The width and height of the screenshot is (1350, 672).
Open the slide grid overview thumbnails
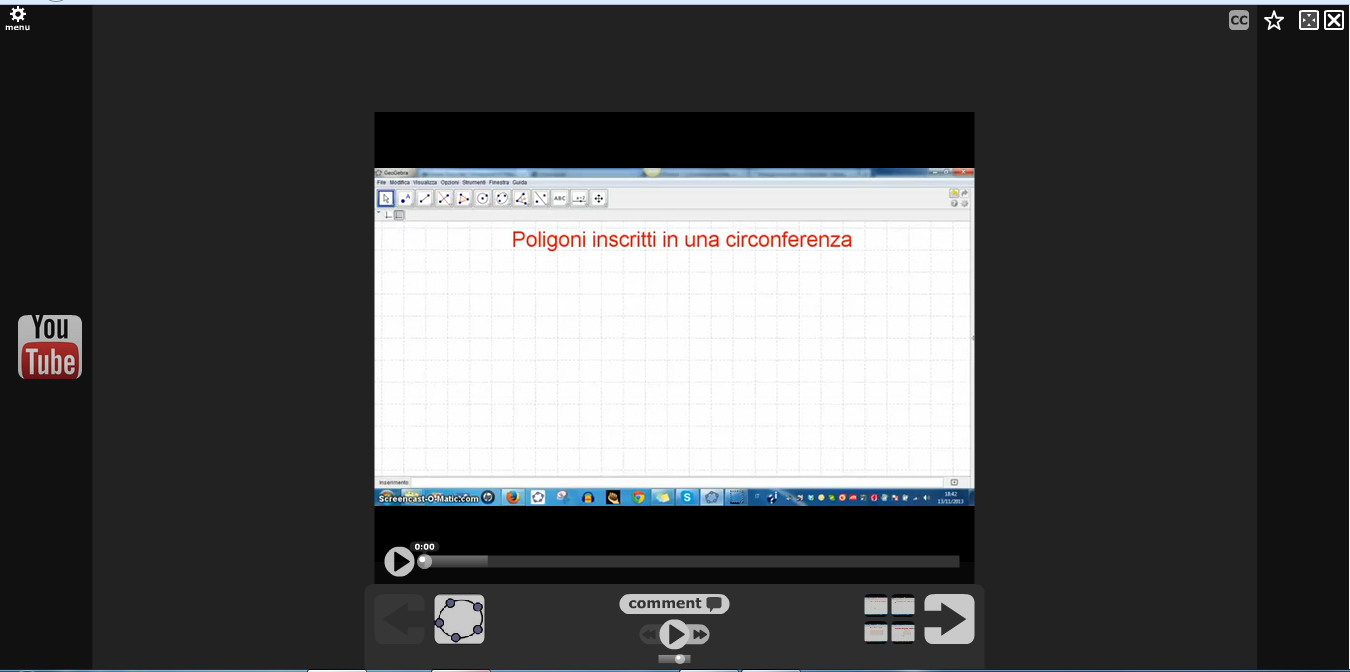pos(889,619)
